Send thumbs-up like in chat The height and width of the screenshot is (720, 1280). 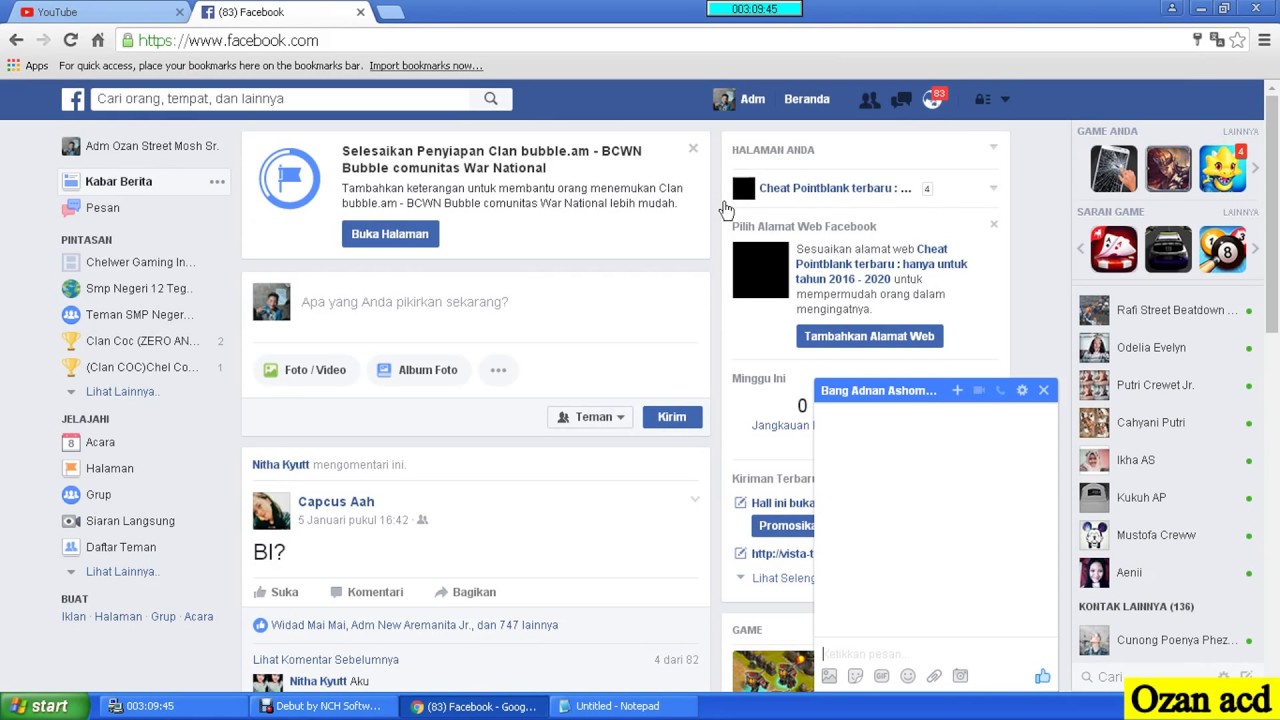[x=1042, y=676]
